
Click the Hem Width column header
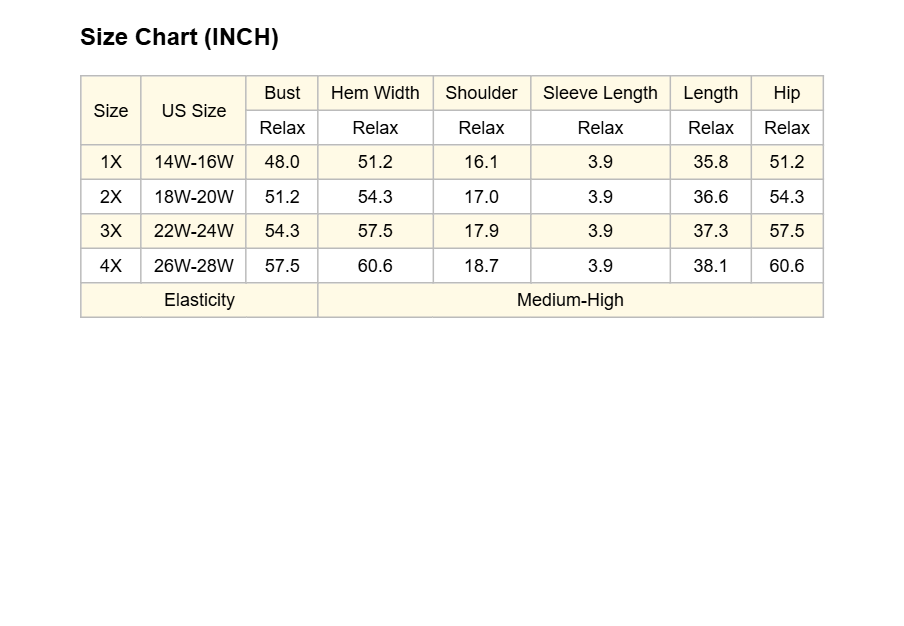point(375,93)
